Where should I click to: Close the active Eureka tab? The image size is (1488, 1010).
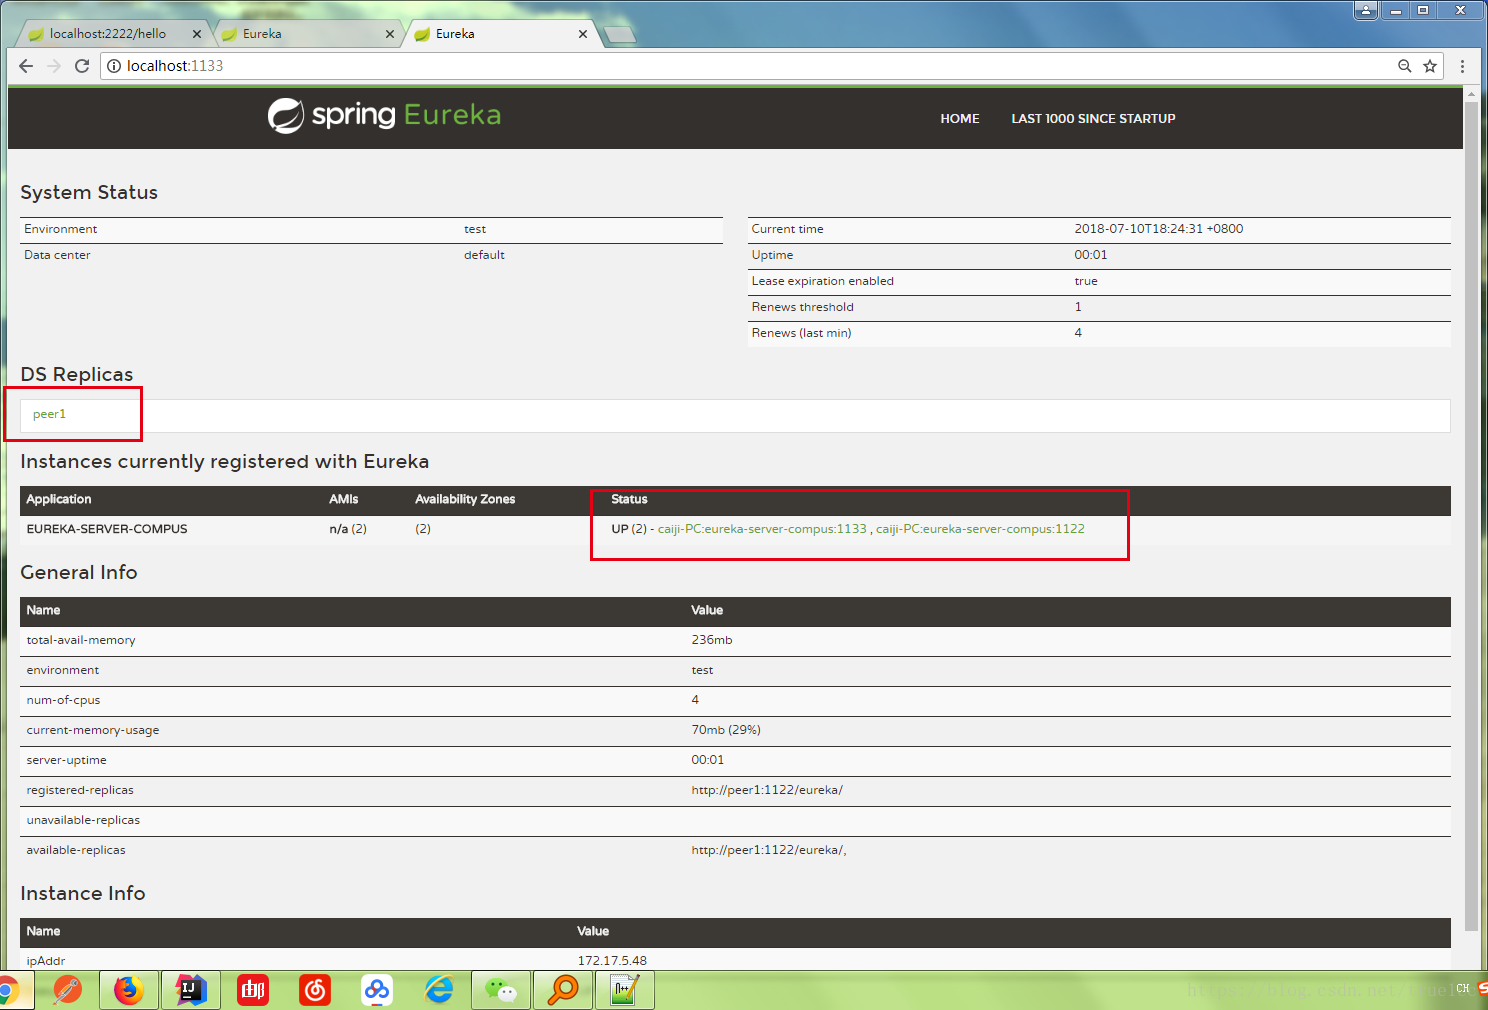(583, 34)
